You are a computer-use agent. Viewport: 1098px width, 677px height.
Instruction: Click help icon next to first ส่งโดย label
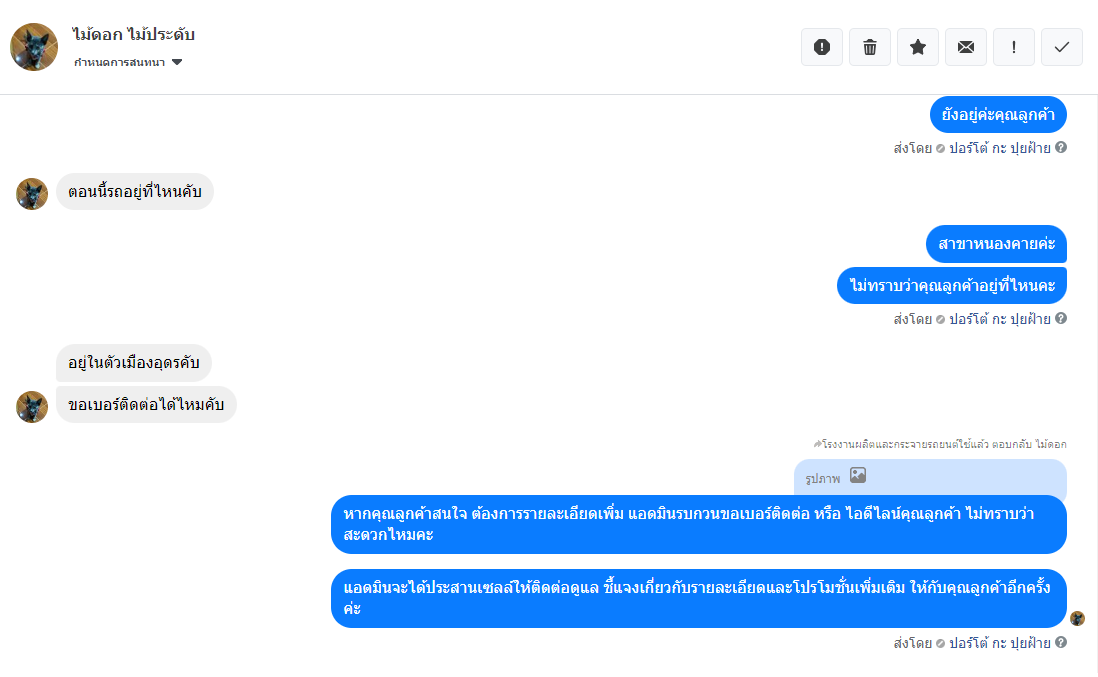click(1061, 147)
